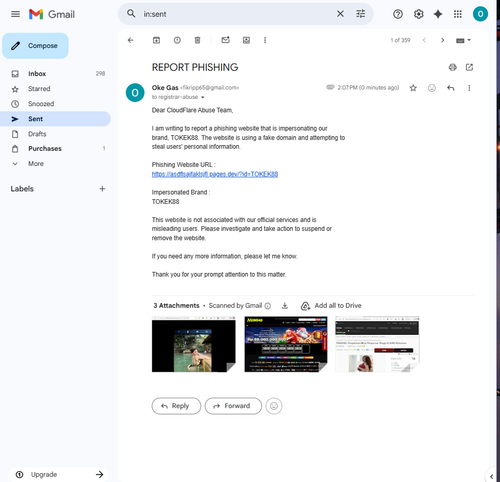Open the Scanned by Gmail info icon

[268, 306]
